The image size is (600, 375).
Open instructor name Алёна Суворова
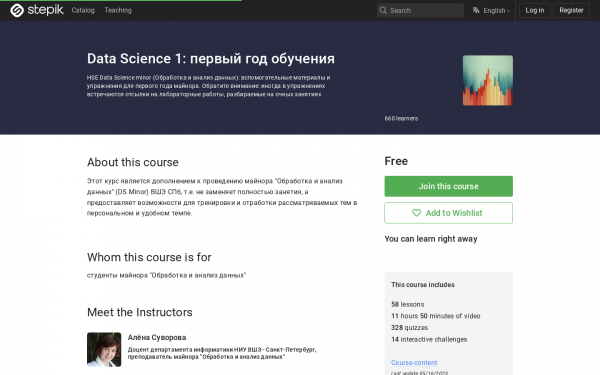pyautogui.click(x=157, y=338)
